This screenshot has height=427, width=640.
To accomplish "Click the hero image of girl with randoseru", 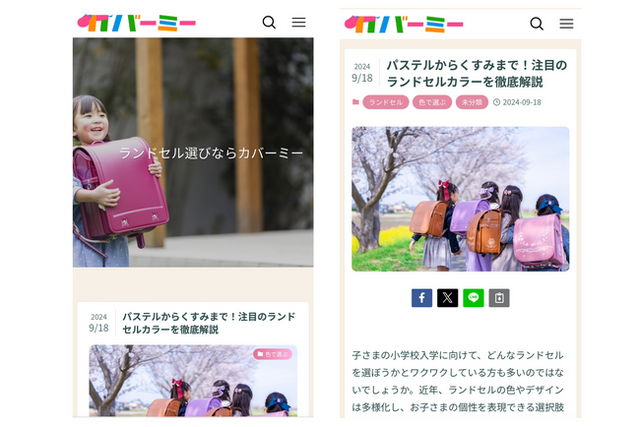I will 193,152.
